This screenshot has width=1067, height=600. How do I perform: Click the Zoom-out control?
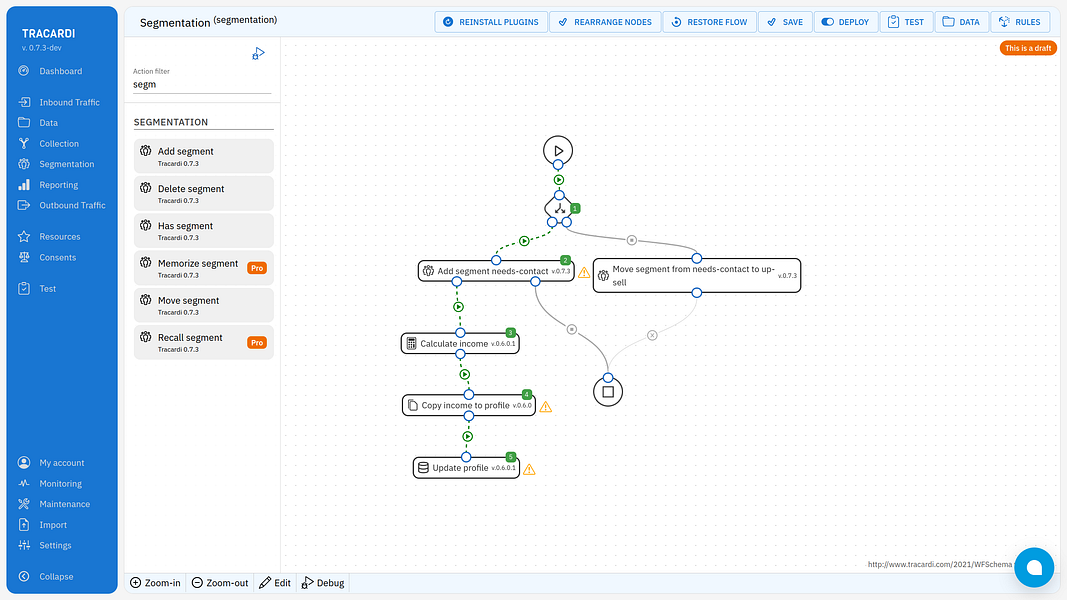tap(220, 583)
